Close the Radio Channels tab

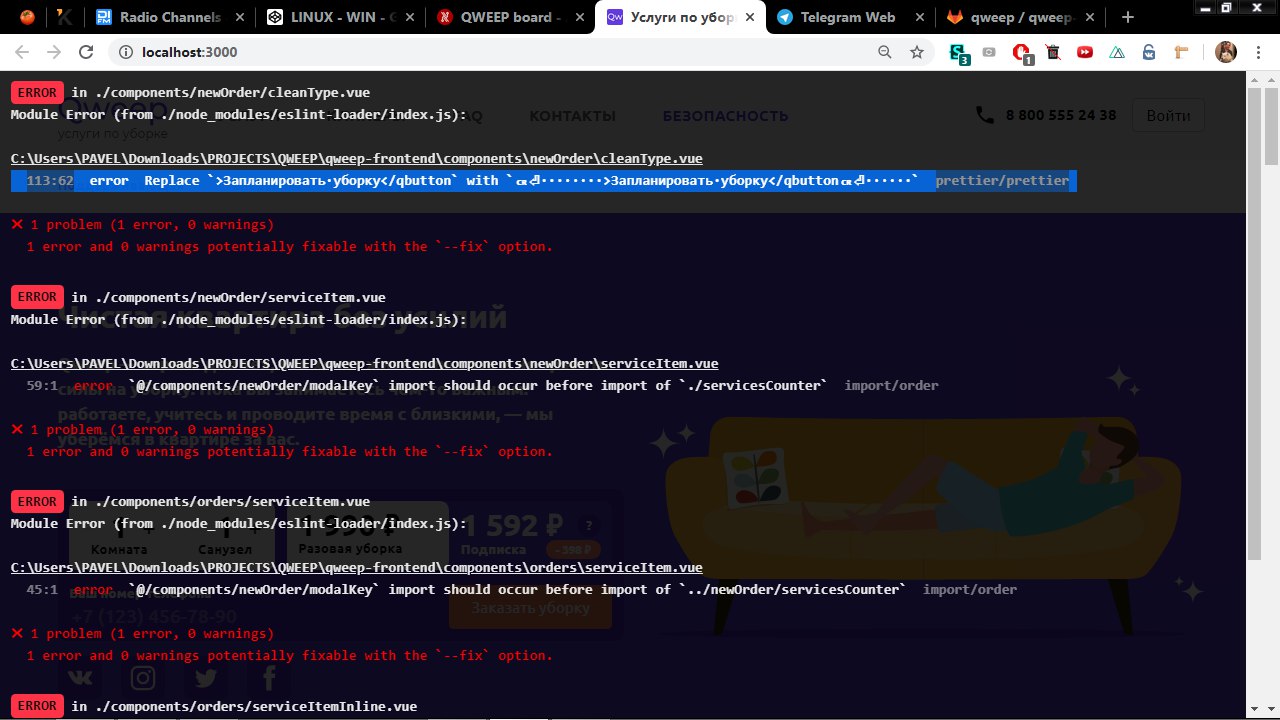tap(238, 17)
